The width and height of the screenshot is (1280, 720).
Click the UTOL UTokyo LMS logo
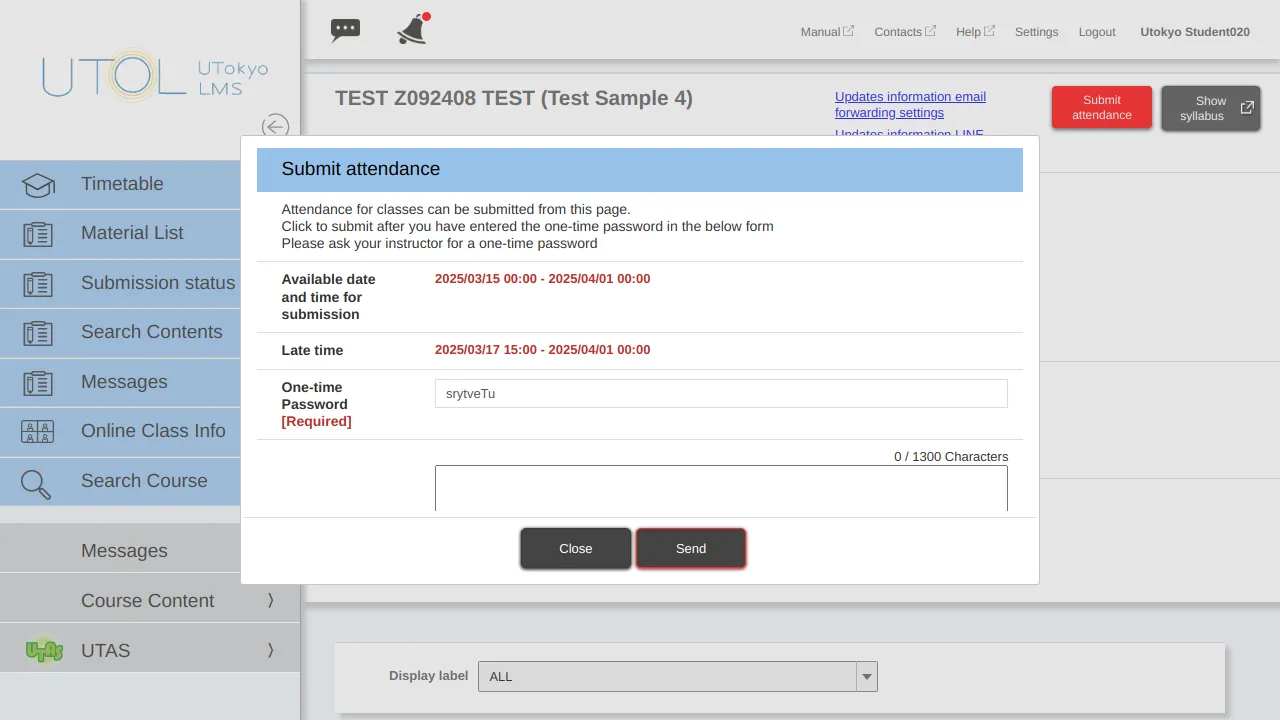[155, 76]
